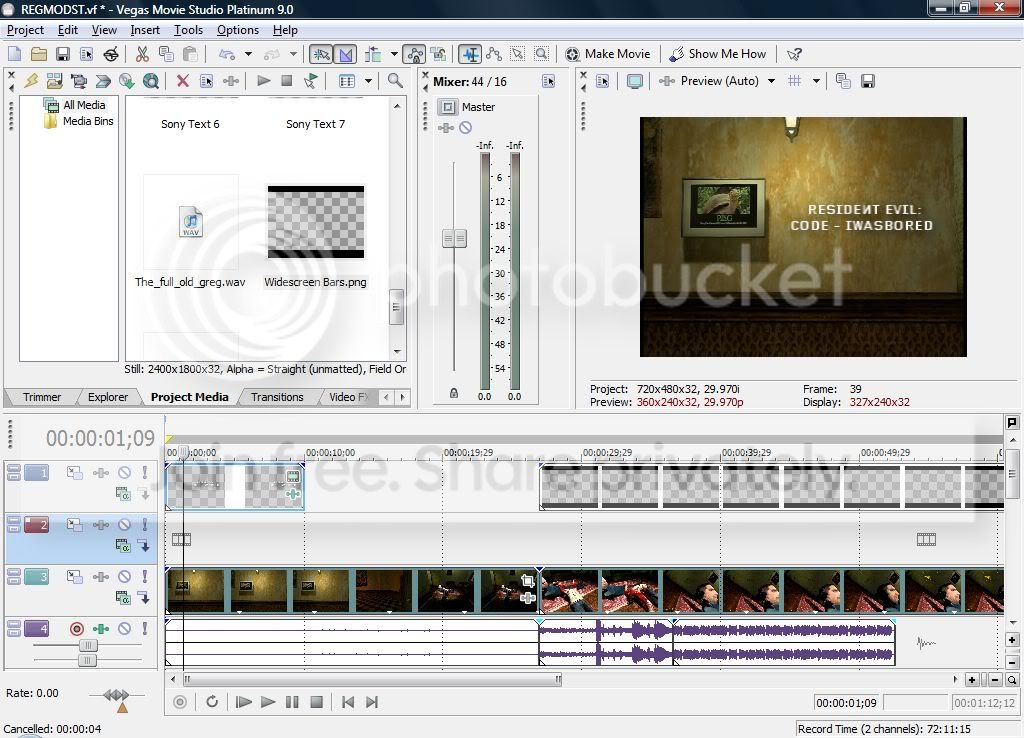Mute video track 1
1024x738 pixels.
124,472
